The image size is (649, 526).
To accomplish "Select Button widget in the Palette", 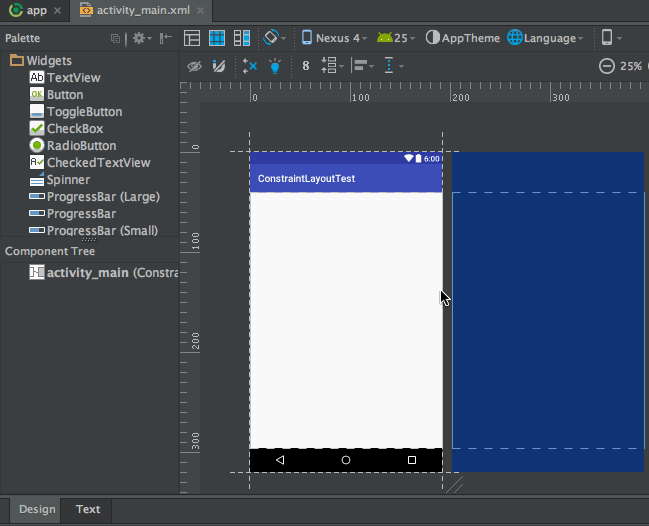I will coord(64,95).
